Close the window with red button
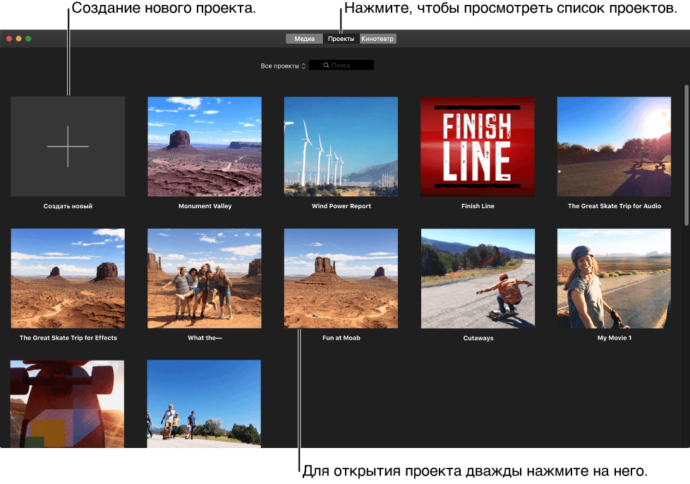 [9, 39]
